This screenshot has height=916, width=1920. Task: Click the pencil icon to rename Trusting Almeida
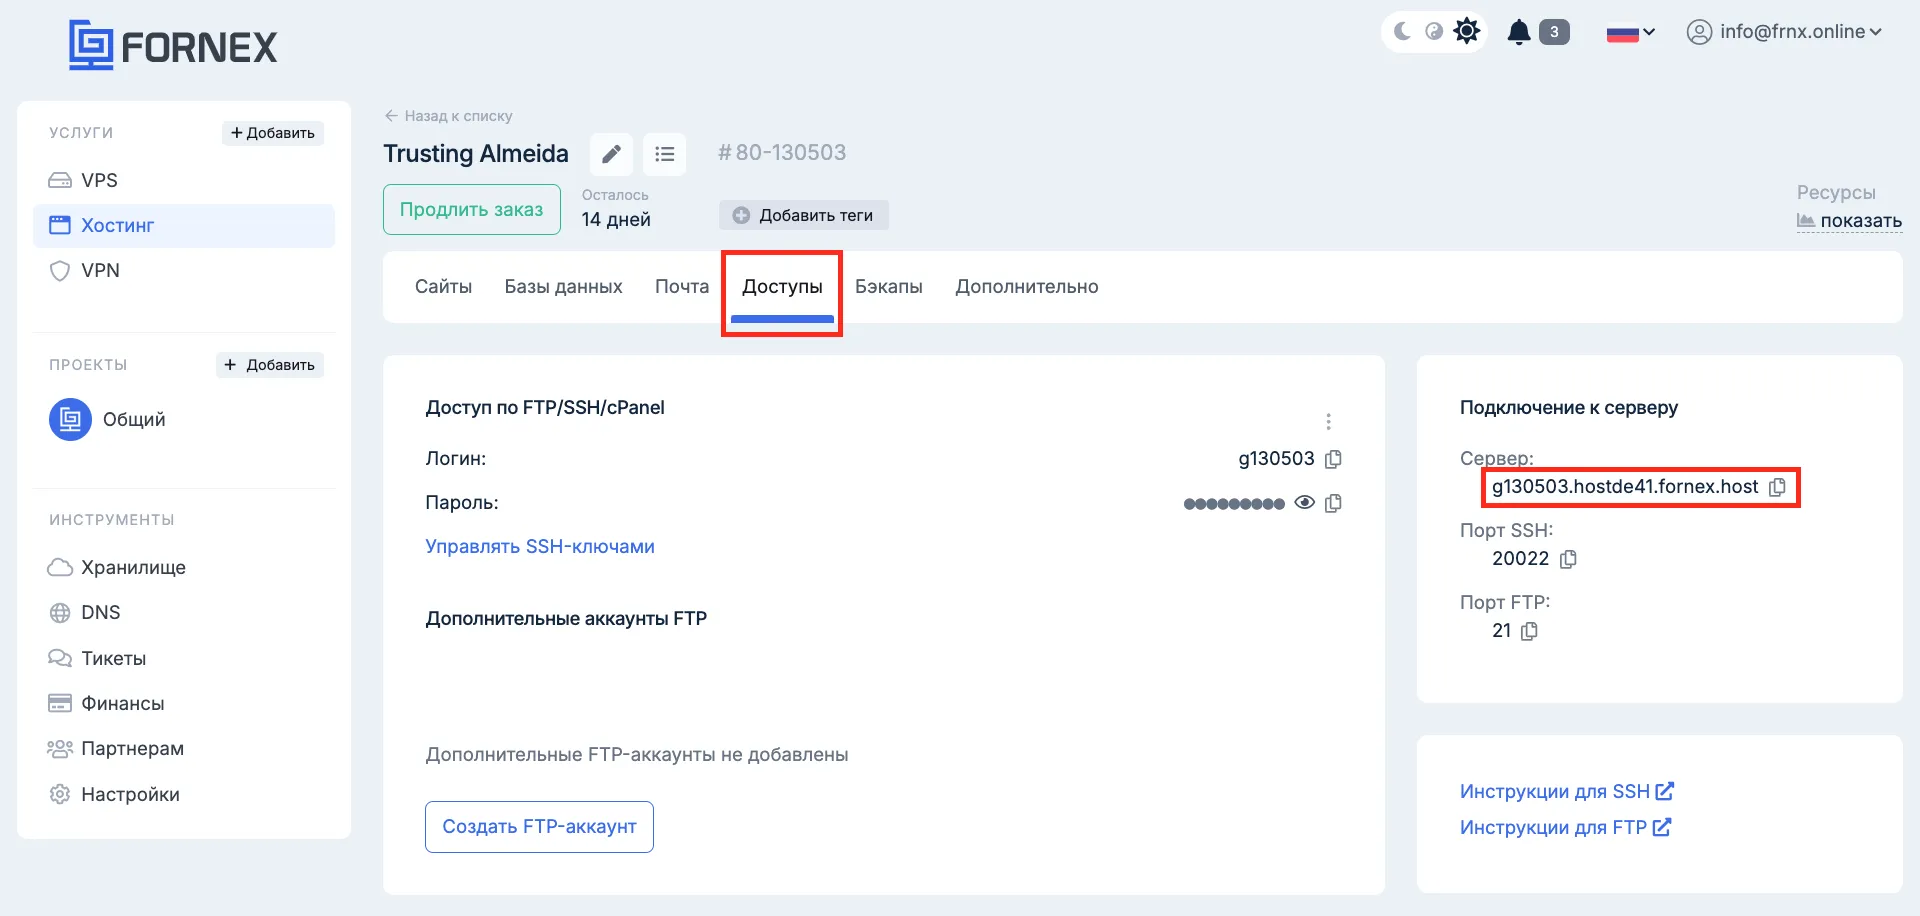(x=611, y=154)
